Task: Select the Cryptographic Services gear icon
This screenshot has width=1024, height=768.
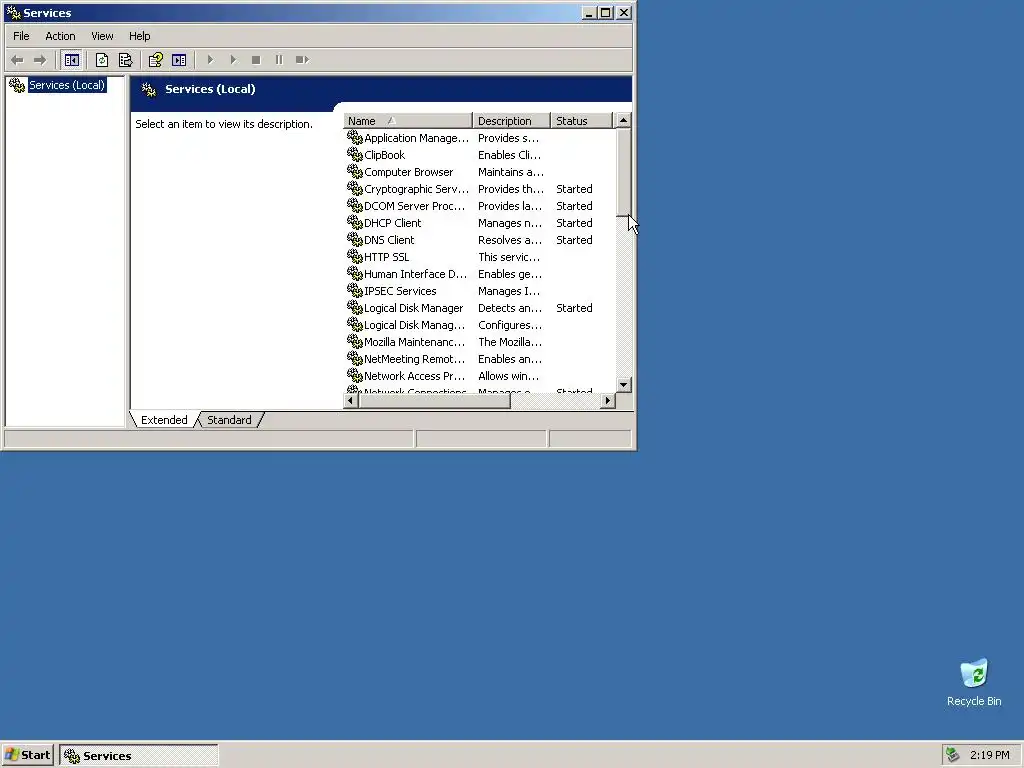Action: (355, 188)
